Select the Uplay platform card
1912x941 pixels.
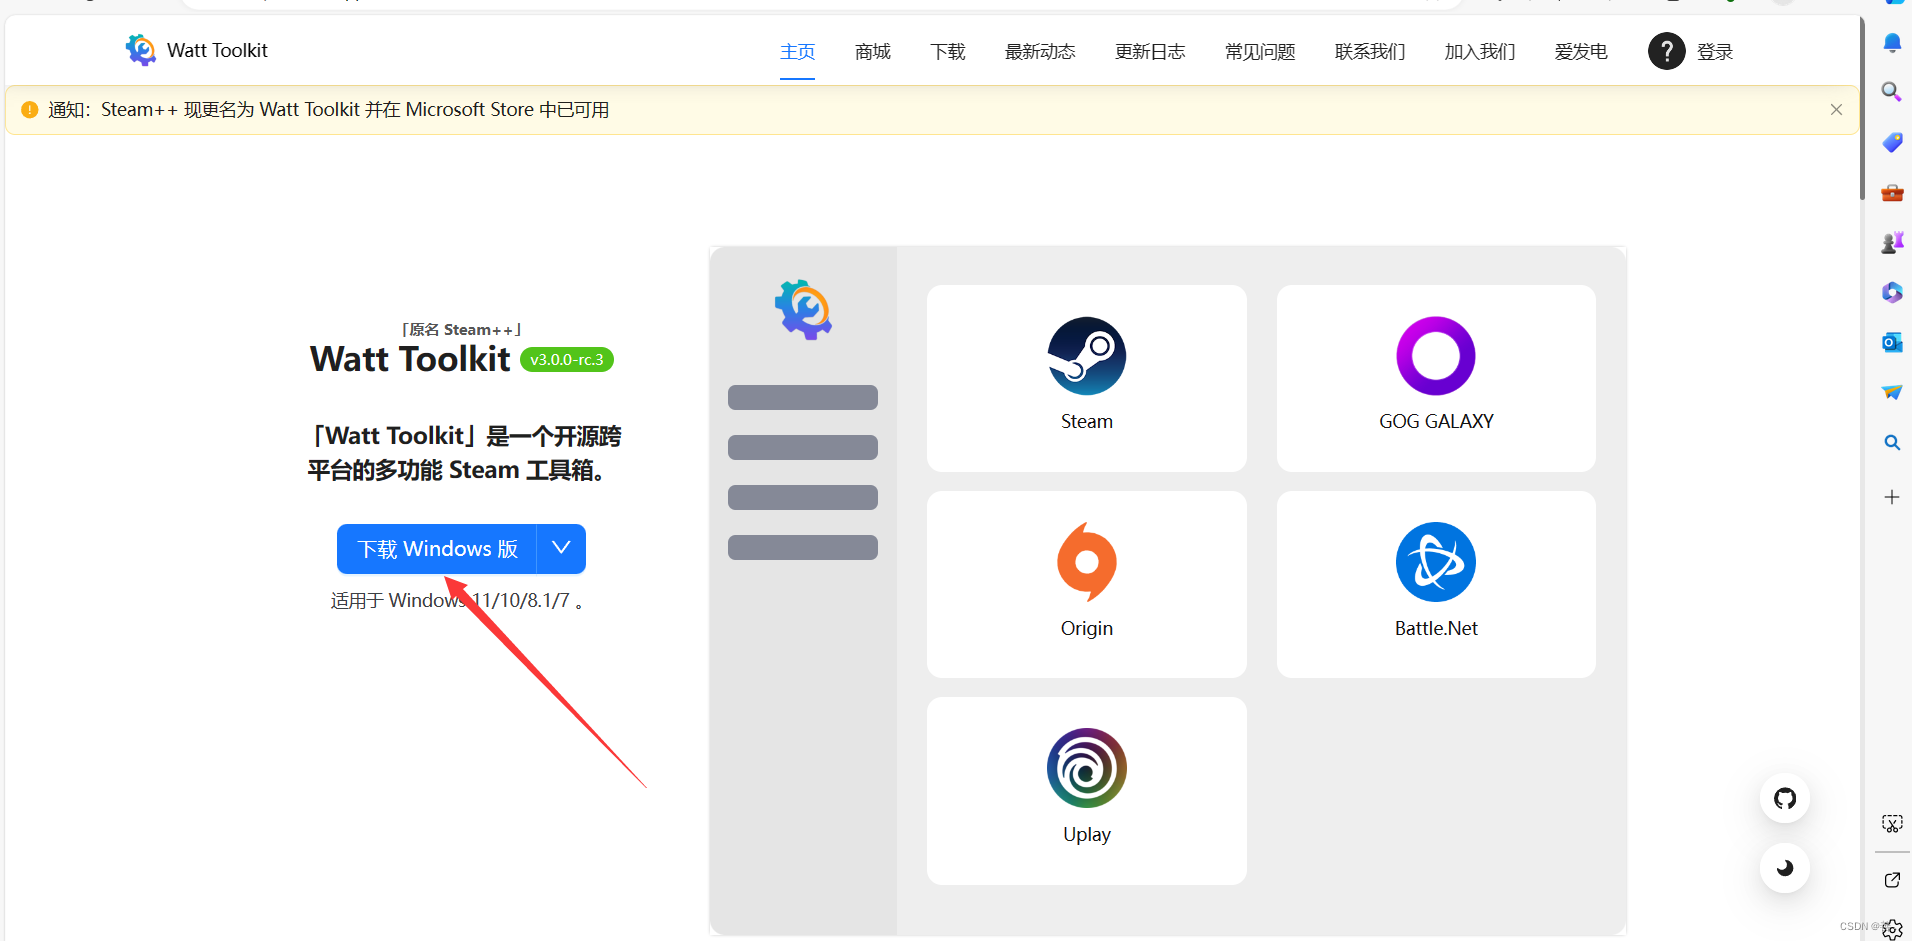tap(1086, 790)
